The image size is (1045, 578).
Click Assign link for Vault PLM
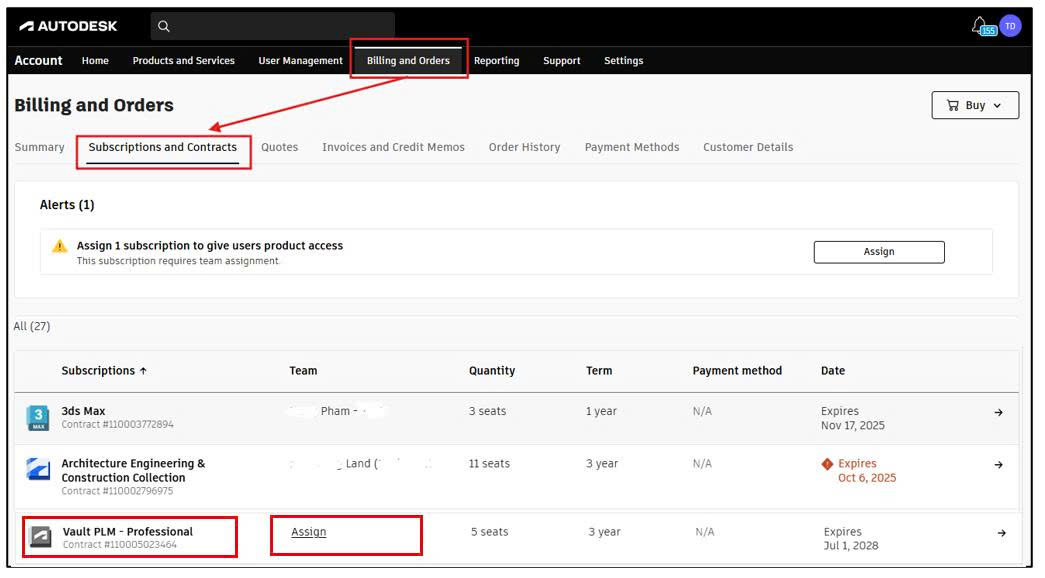pyautogui.click(x=309, y=532)
